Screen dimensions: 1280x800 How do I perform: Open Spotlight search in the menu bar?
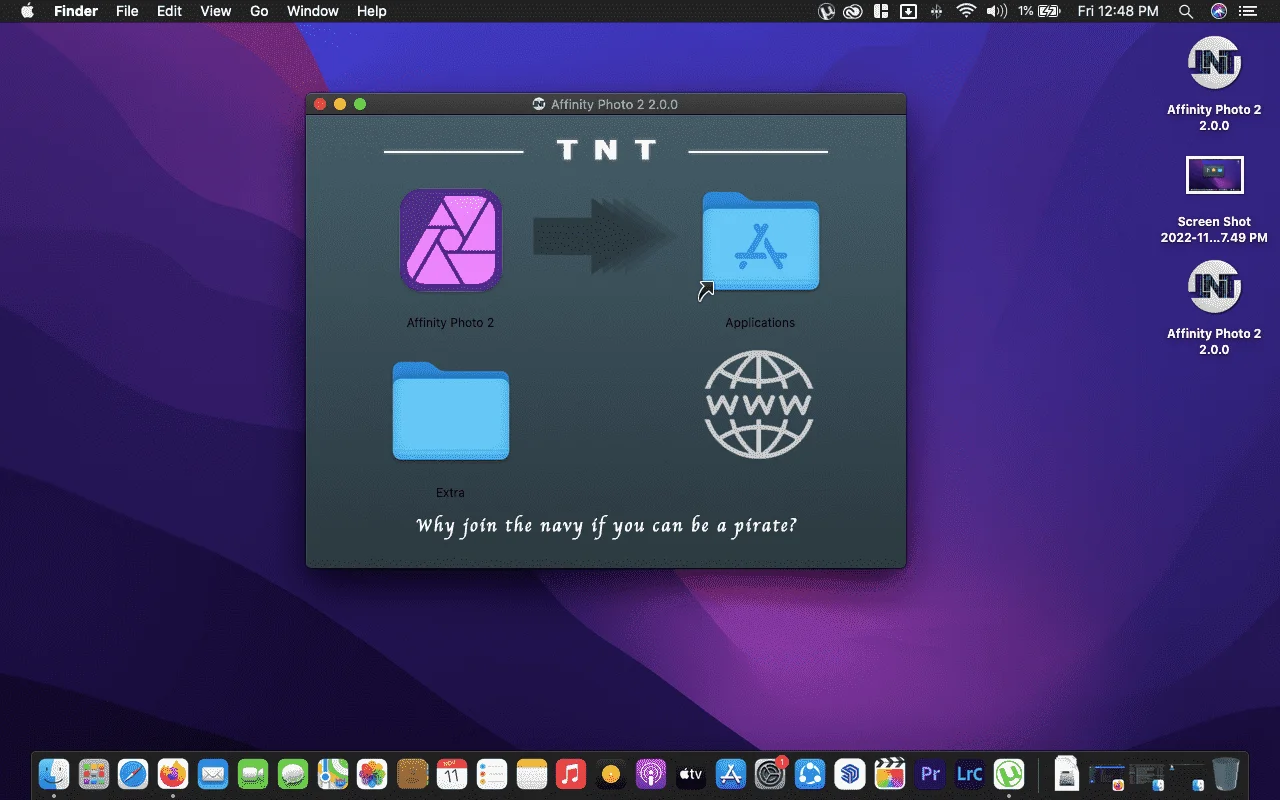click(1186, 11)
